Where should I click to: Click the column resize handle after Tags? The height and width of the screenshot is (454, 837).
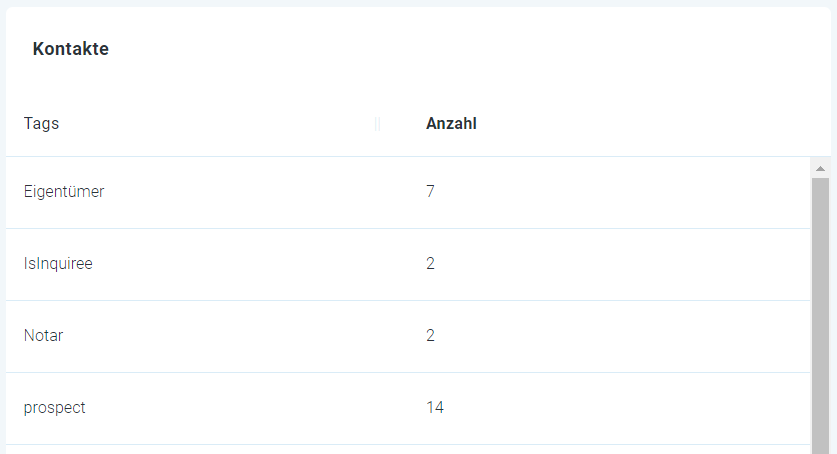pyautogui.click(x=377, y=124)
